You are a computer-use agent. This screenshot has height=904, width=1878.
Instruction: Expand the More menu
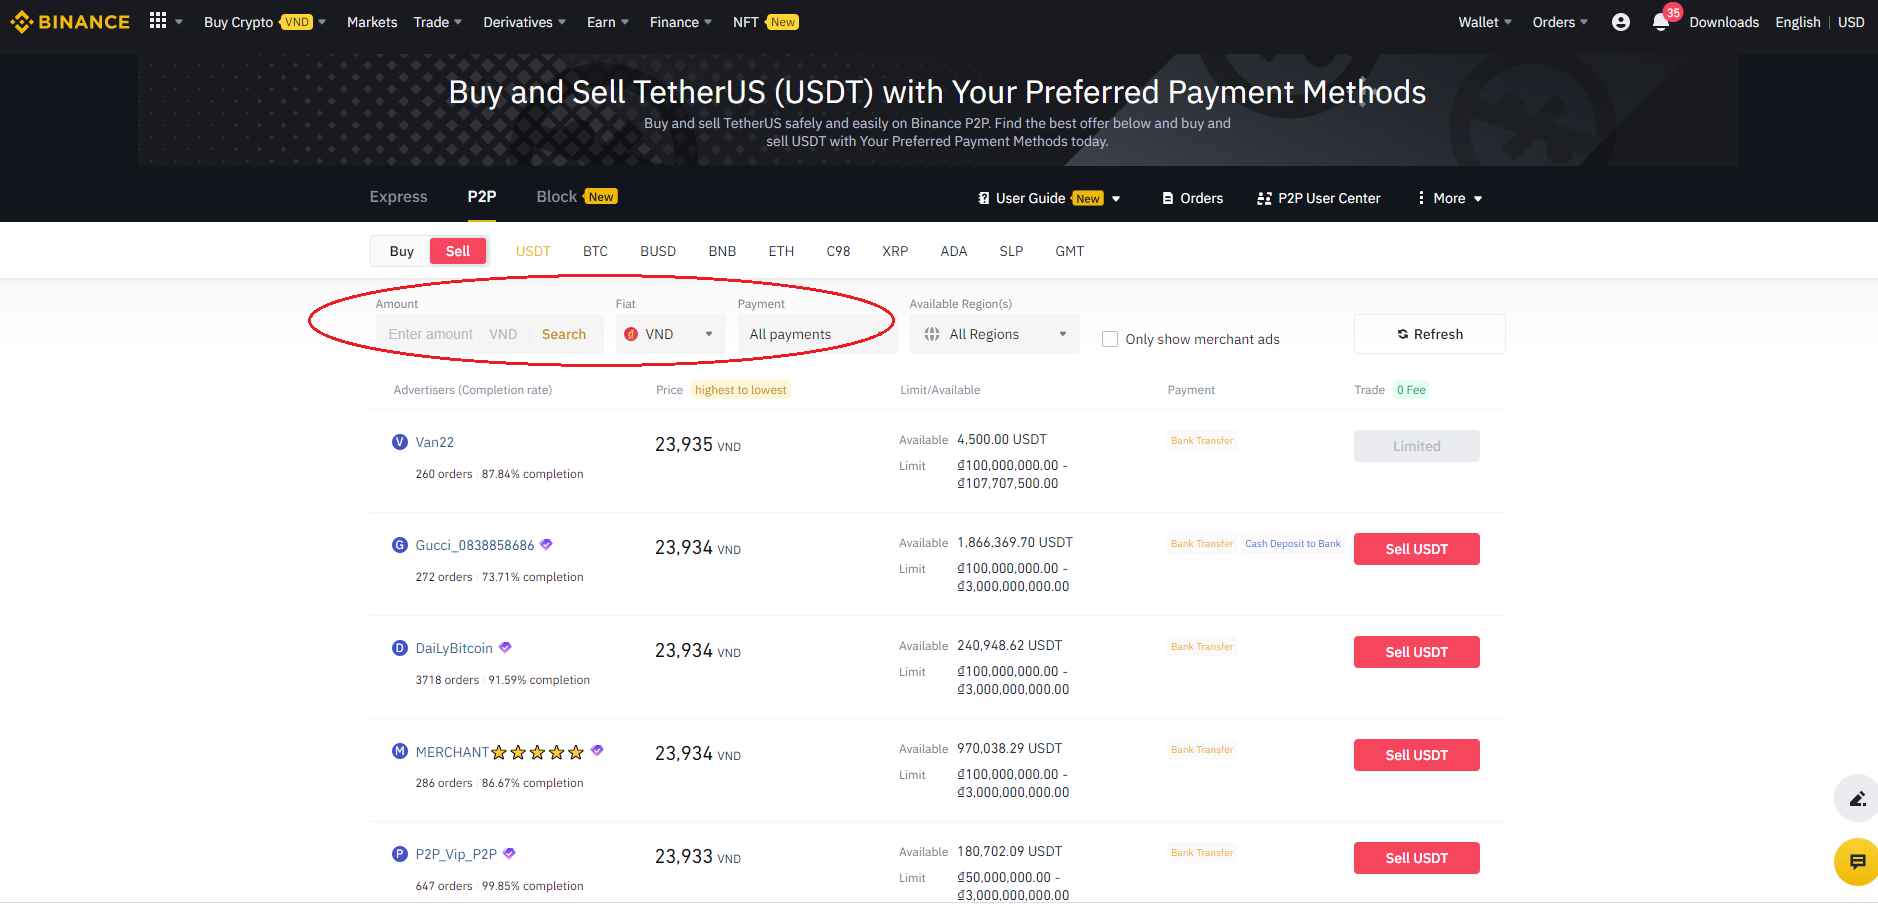(1450, 198)
